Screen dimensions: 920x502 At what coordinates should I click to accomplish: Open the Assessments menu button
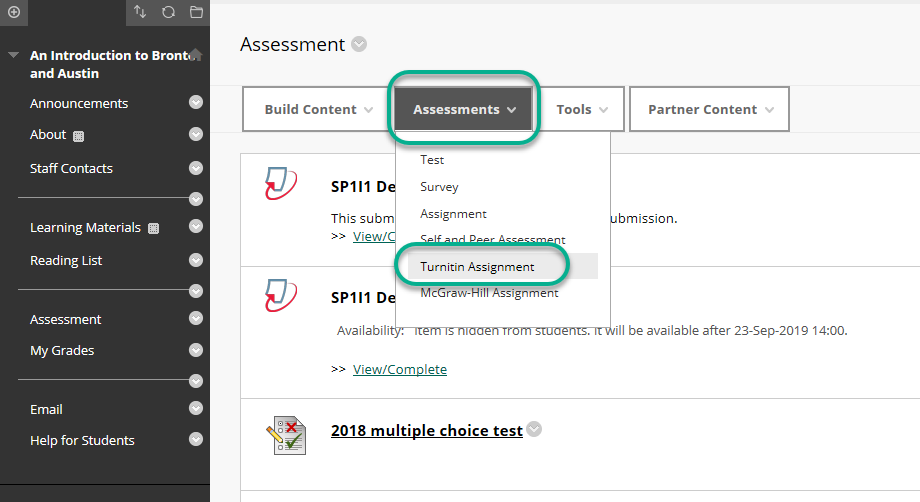[464, 110]
